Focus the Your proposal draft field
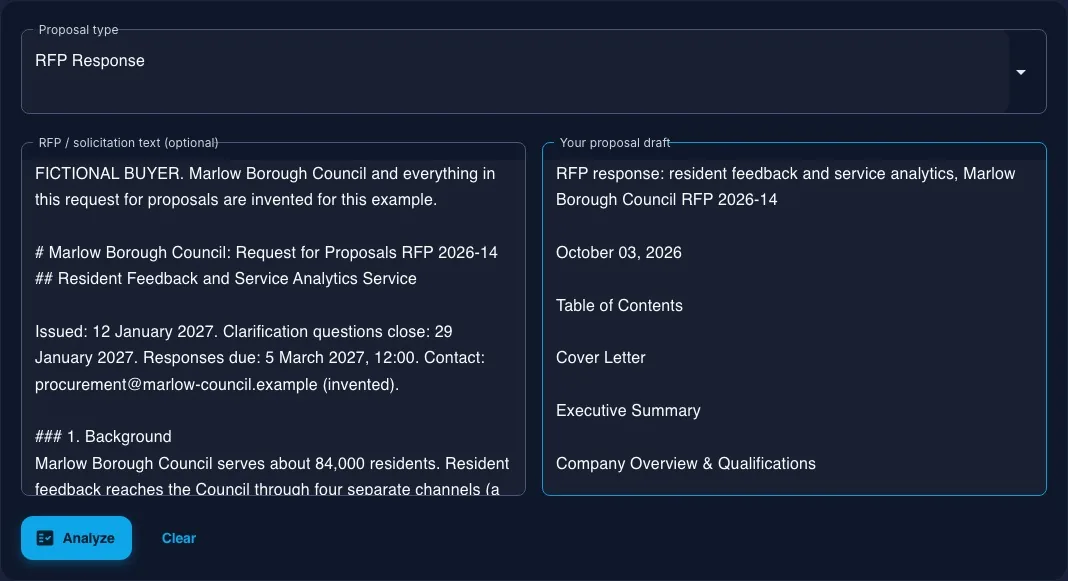1068x581 pixels. click(794, 319)
